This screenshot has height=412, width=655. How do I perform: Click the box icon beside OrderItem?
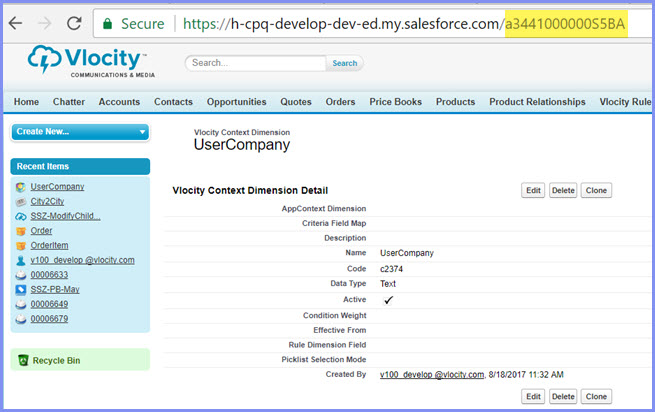(21, 246)
